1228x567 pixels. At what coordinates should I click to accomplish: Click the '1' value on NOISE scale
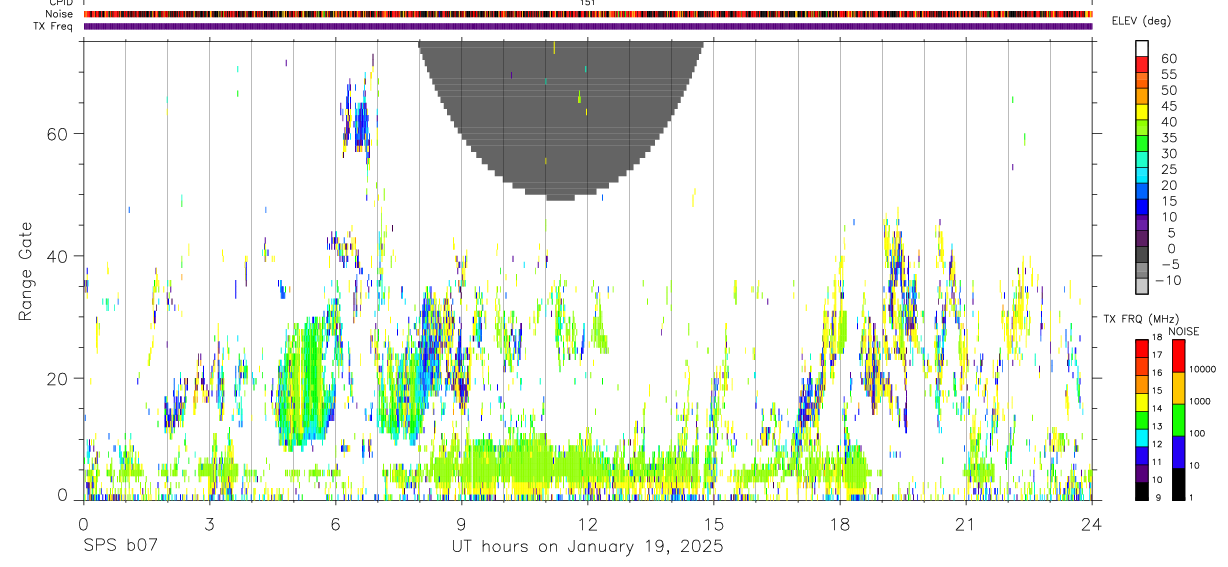tap(1192, 497)
